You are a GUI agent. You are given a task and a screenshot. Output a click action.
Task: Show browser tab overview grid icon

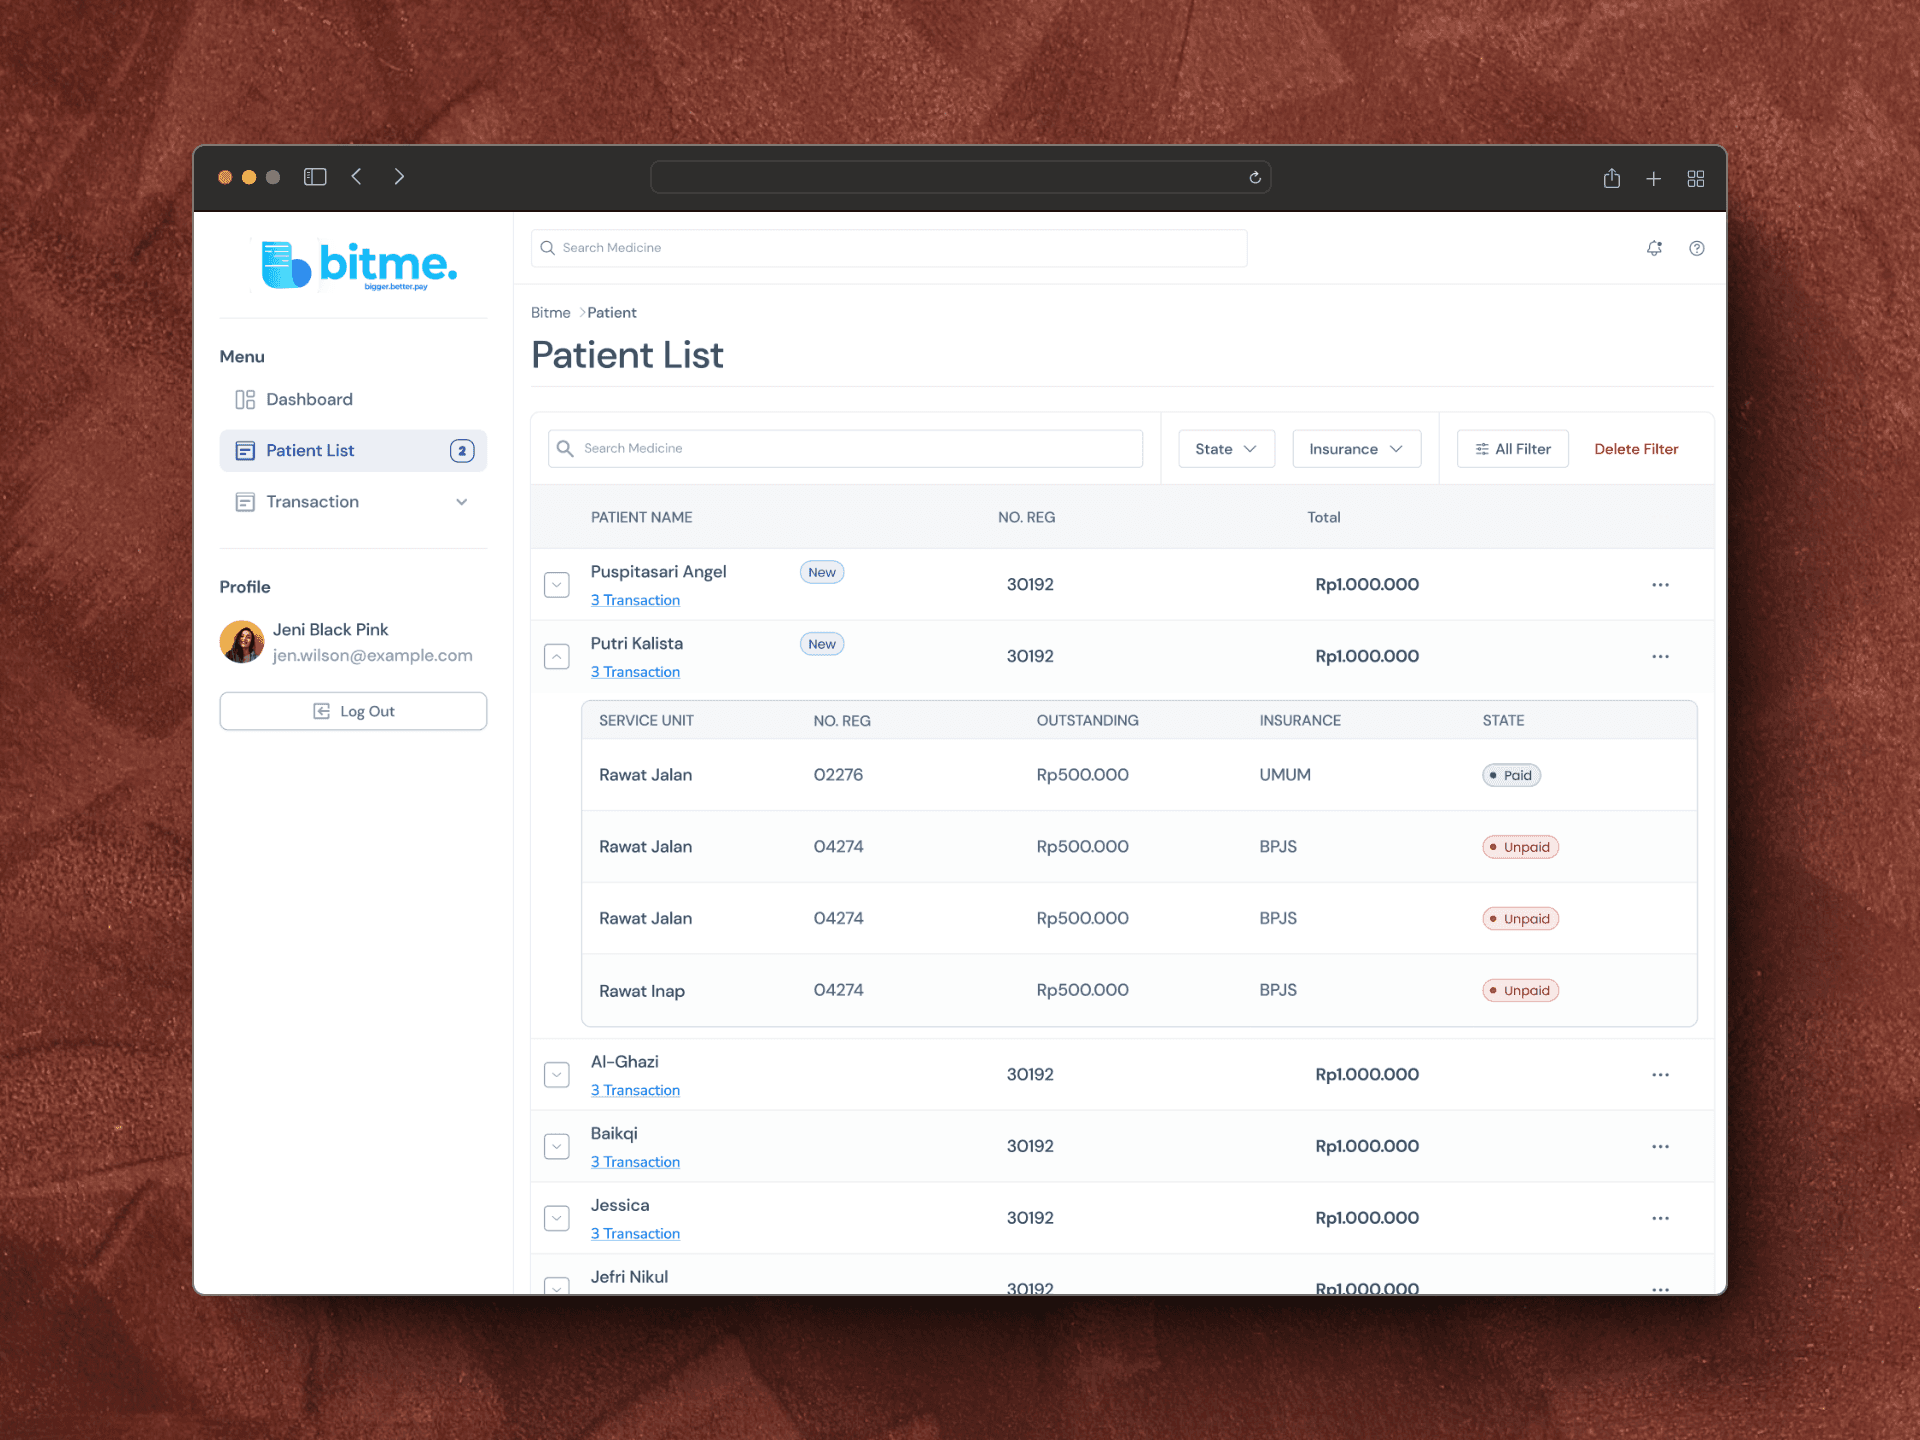click(1695, 178)
